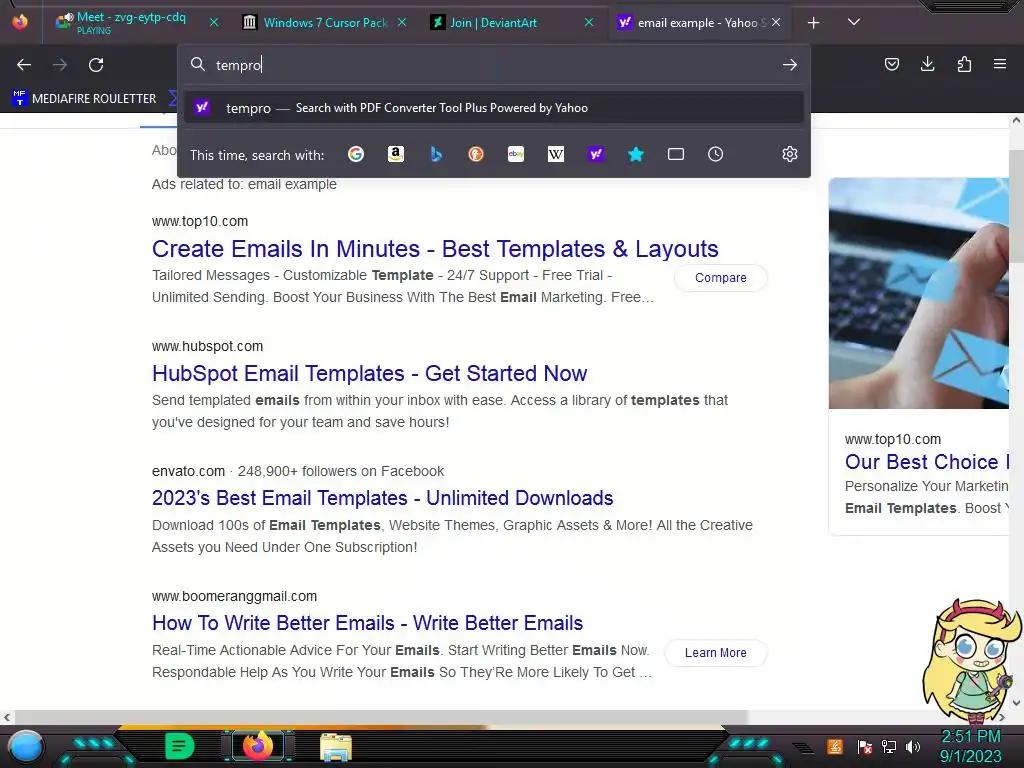Click the Compare button
This screenshot has width=1024, height=768.
point(720,278)
